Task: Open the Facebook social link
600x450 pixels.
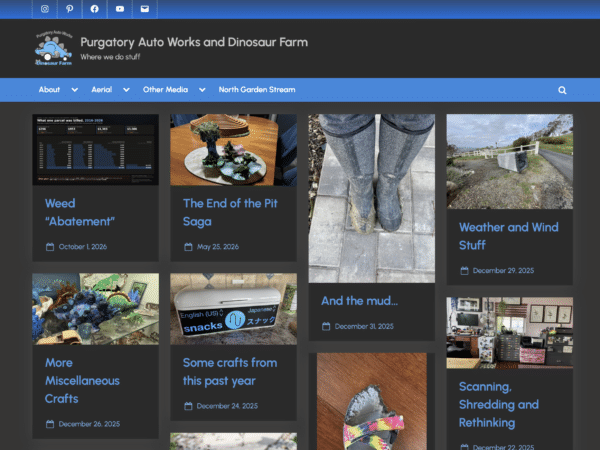Action: [95, 9]
